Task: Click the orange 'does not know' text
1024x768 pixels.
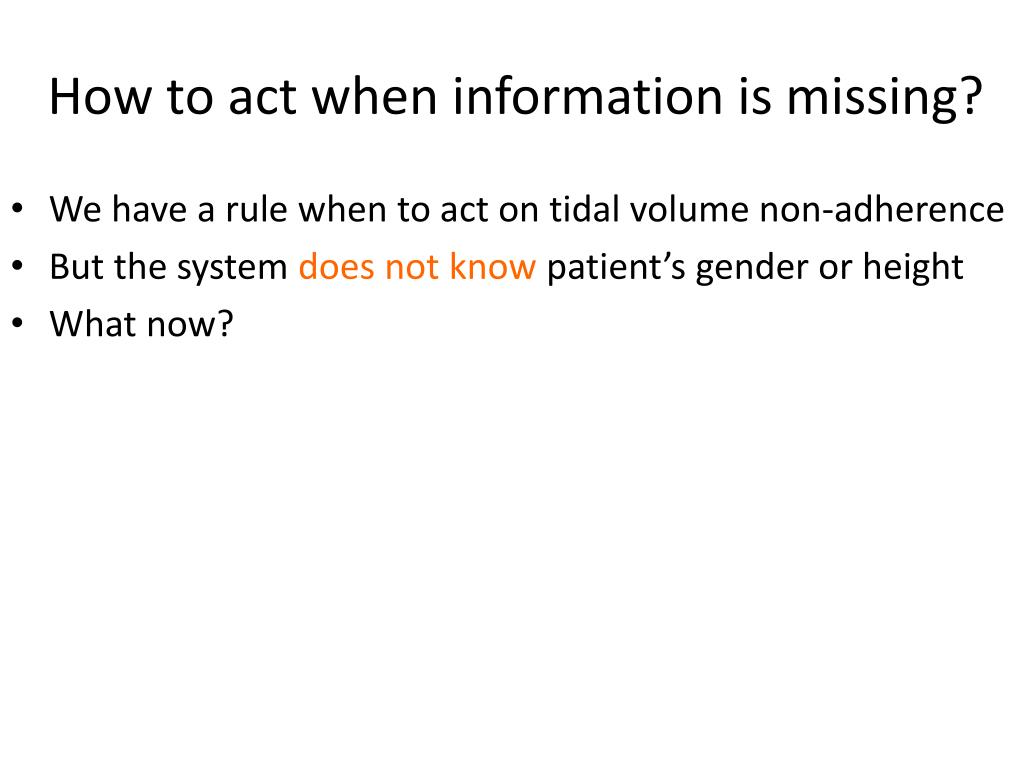Action: pyautogui.click(x=417, y=266)
